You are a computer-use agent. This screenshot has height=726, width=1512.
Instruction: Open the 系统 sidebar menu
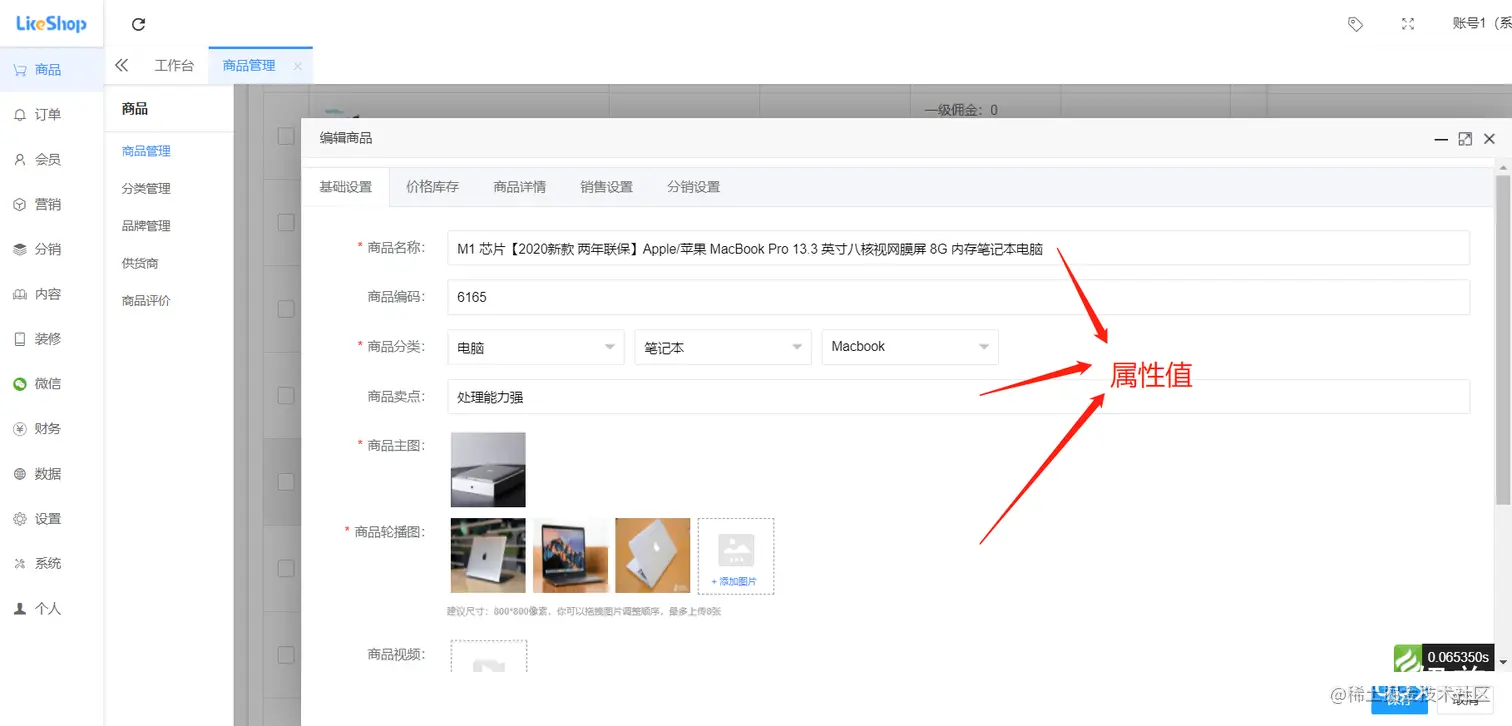point(51,564)
